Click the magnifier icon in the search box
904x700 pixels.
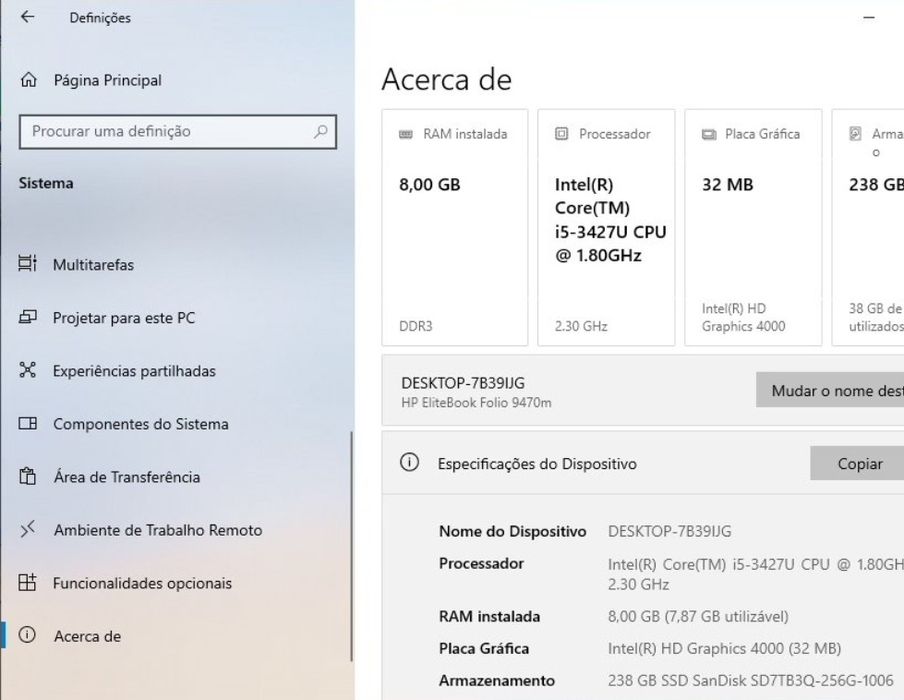321,131
